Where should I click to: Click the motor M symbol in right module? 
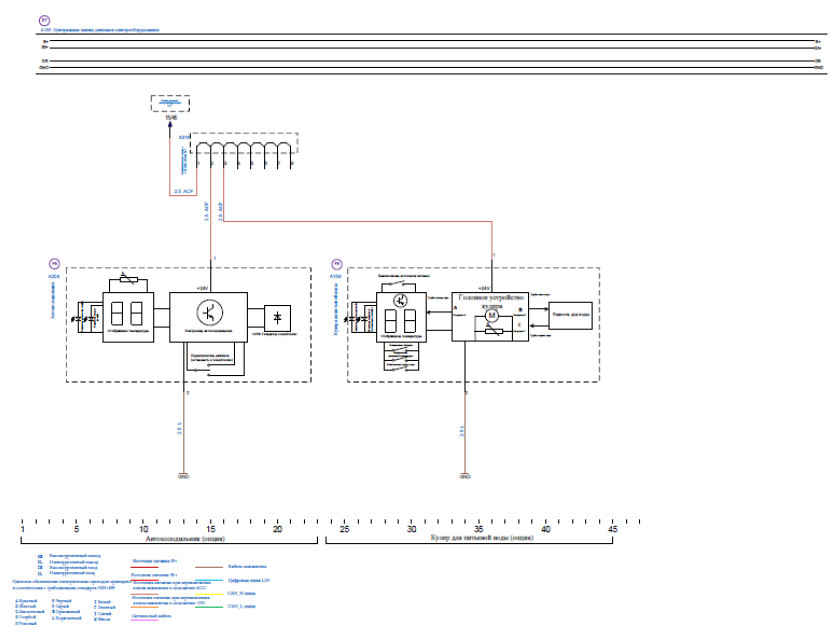pyautogui.click(x=490, y=316)
